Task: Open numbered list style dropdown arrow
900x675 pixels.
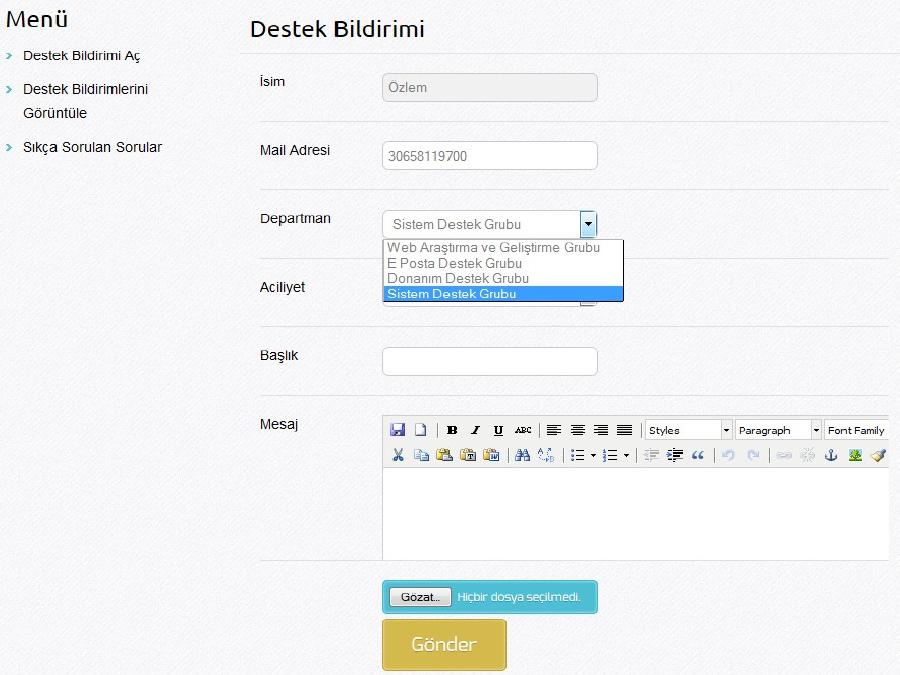Action: [x=626, y=456]
